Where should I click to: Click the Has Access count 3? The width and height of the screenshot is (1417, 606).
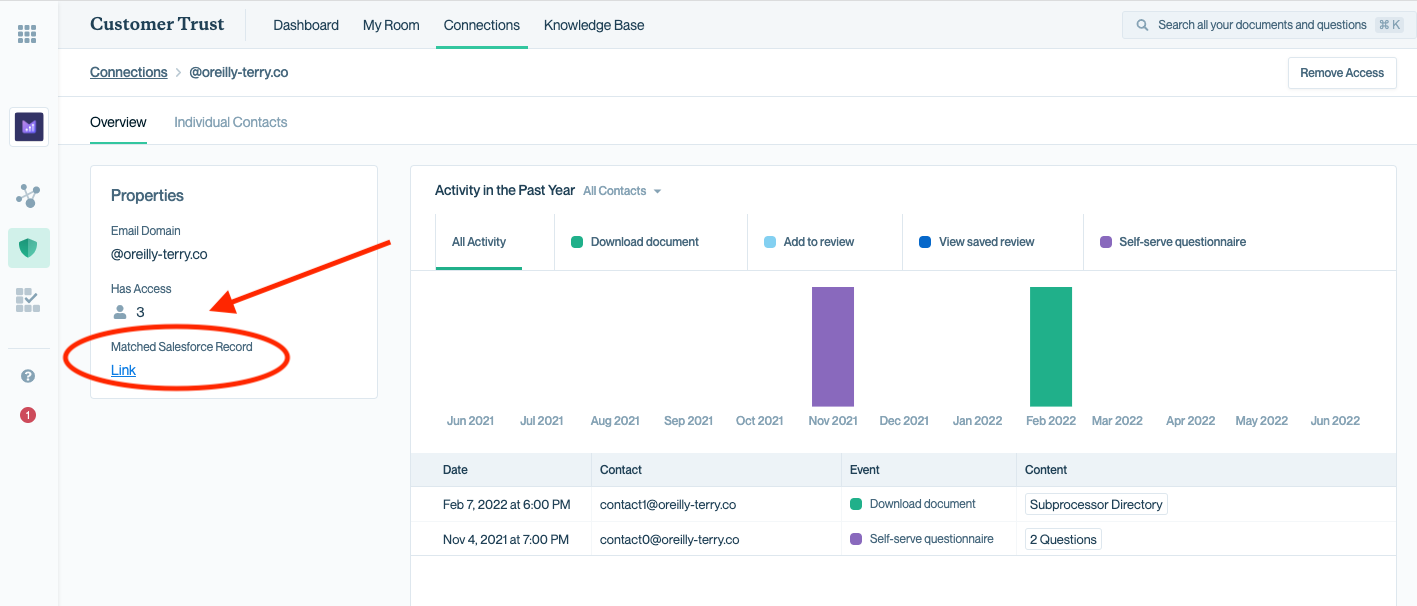coord(140,312)
